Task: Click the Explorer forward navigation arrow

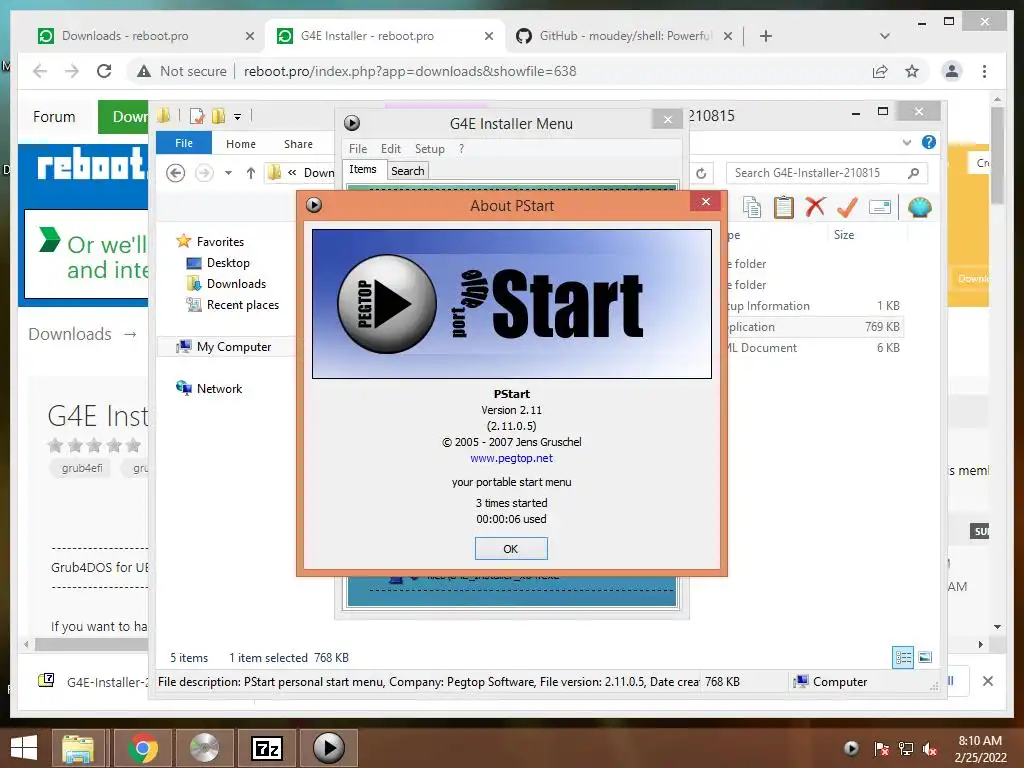Action: coord(204,173)
